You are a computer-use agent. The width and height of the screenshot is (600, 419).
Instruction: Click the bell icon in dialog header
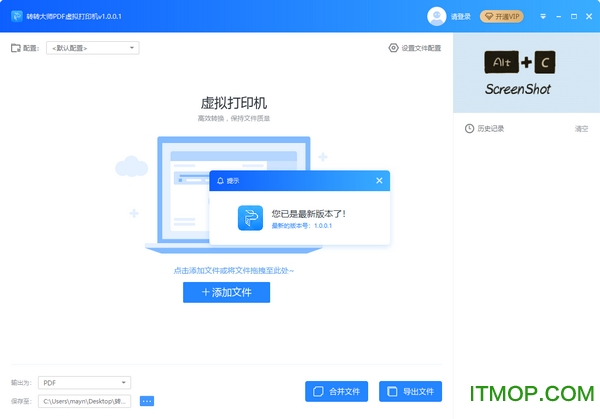pyautogui.click(x=220, y=181)
